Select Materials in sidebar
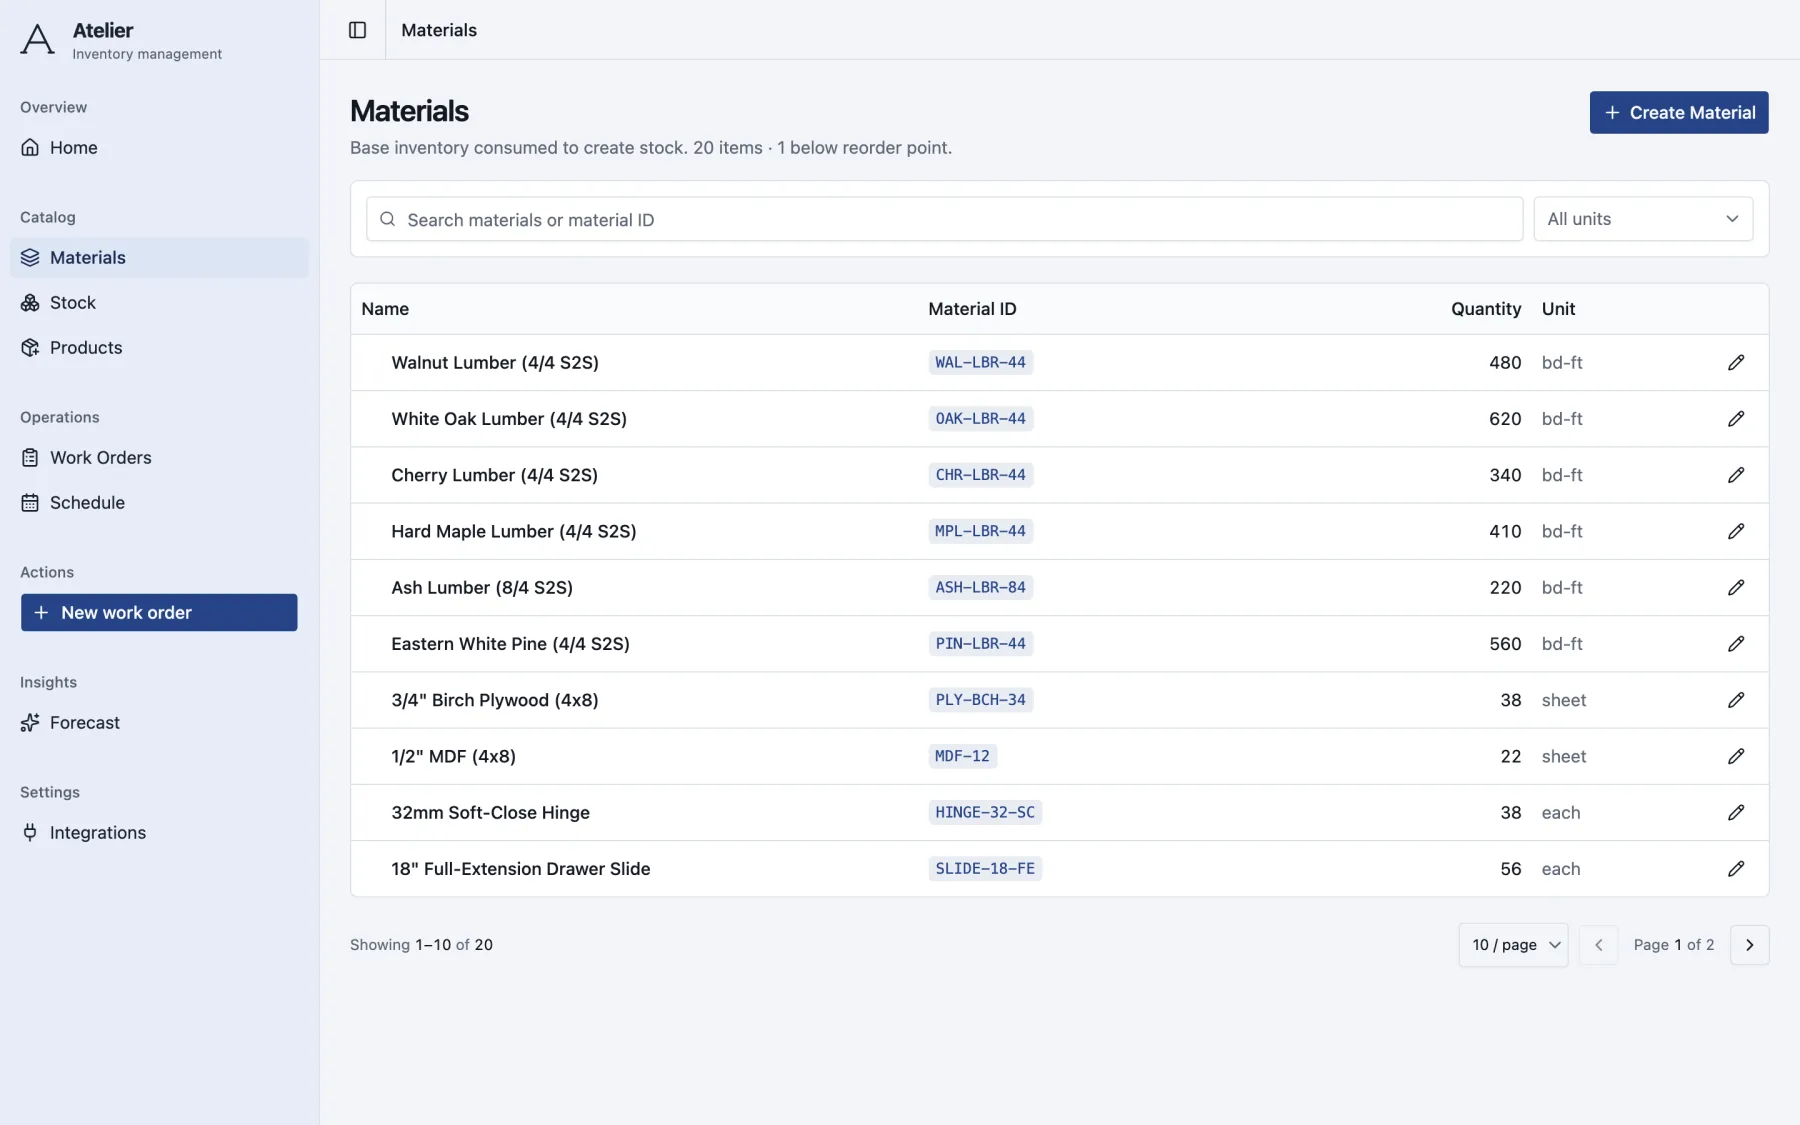 pyautogui.click(x=159, y=258)
